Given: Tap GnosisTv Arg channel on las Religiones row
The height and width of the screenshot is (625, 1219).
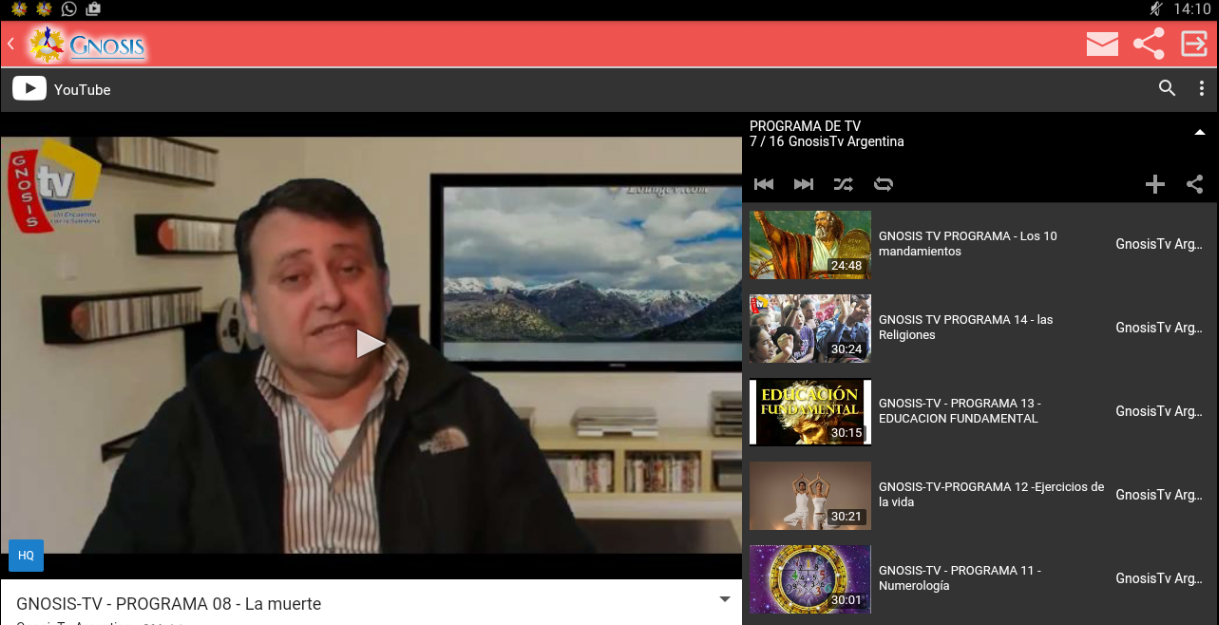Looking at the screenshot, I should 1159,328.
